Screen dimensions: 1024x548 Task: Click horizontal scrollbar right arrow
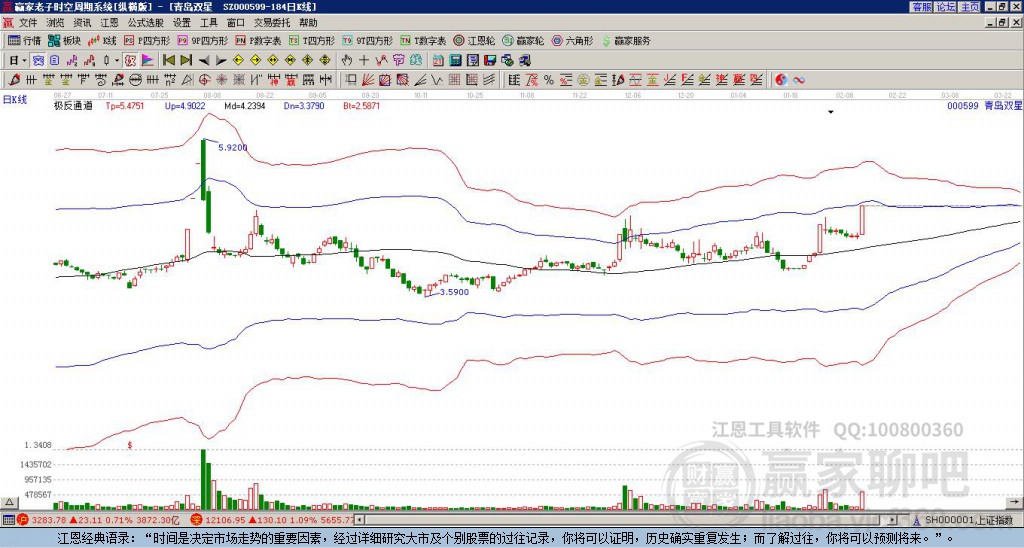[x=893, y=520]
